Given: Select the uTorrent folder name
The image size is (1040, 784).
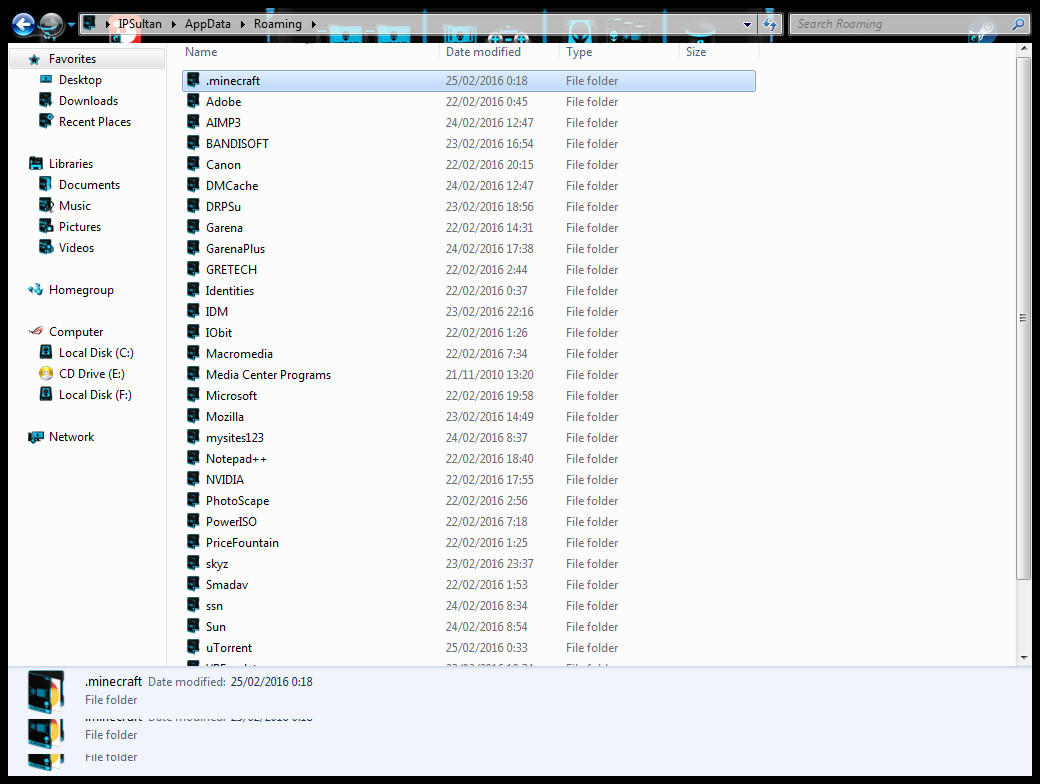Looking at the screenshot, I should click(229, 648).
